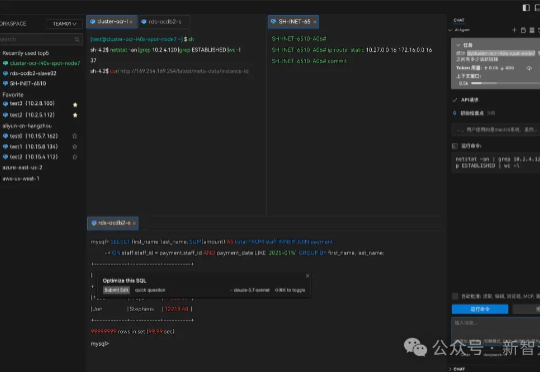This screenshot has height=372, width=540.
Task: Collapse the Recently used top6 section
Action: click(26, 53)
